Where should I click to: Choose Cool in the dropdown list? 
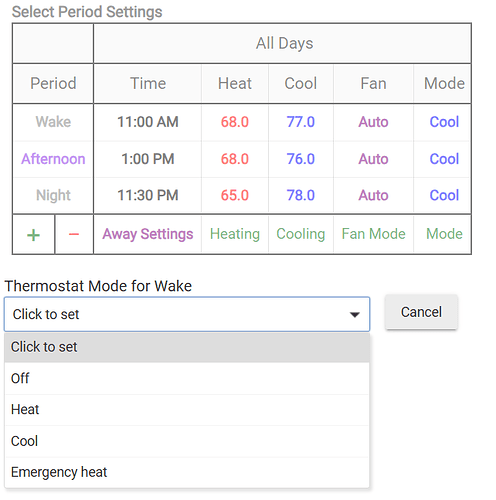187,441
